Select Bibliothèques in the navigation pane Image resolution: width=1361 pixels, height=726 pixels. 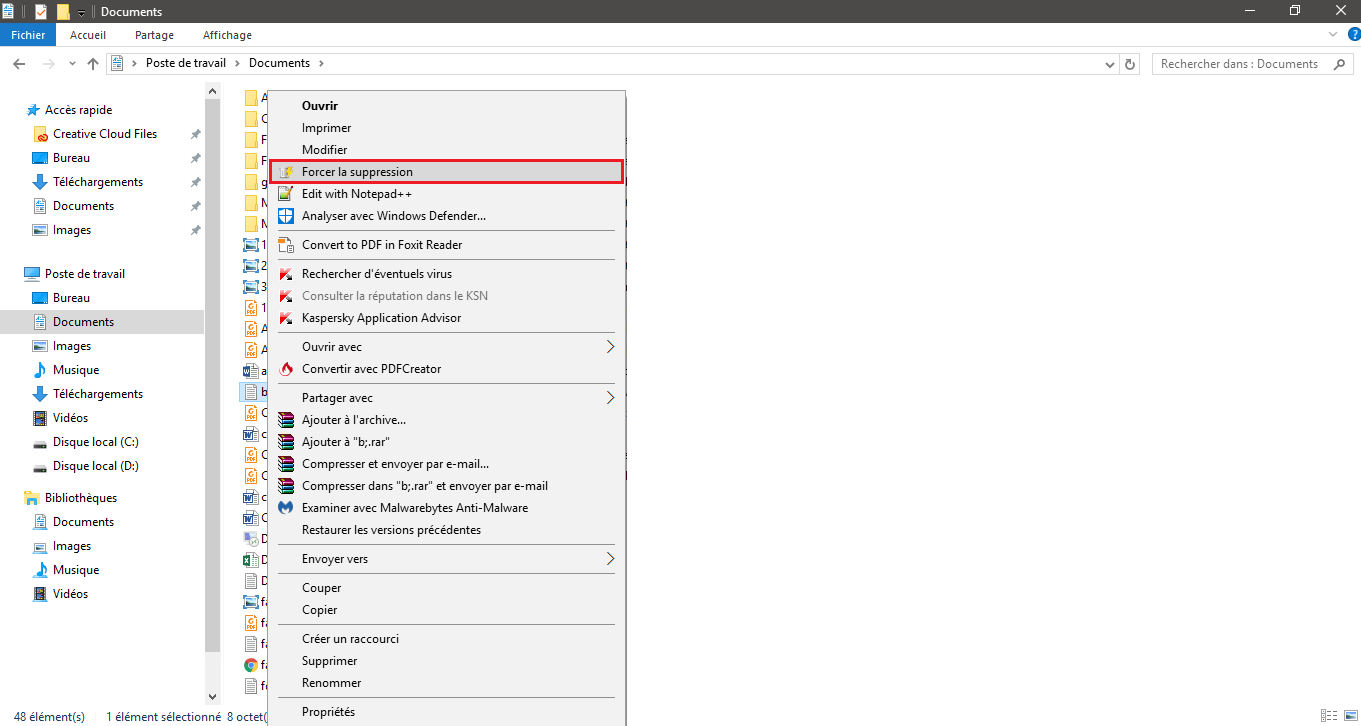tap(80, 498)
